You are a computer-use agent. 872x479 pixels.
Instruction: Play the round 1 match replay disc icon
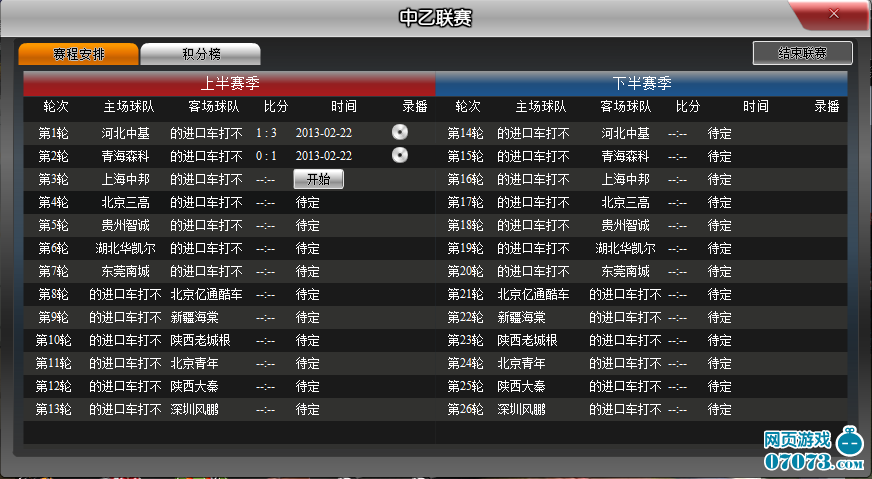[x=400, y=133]
